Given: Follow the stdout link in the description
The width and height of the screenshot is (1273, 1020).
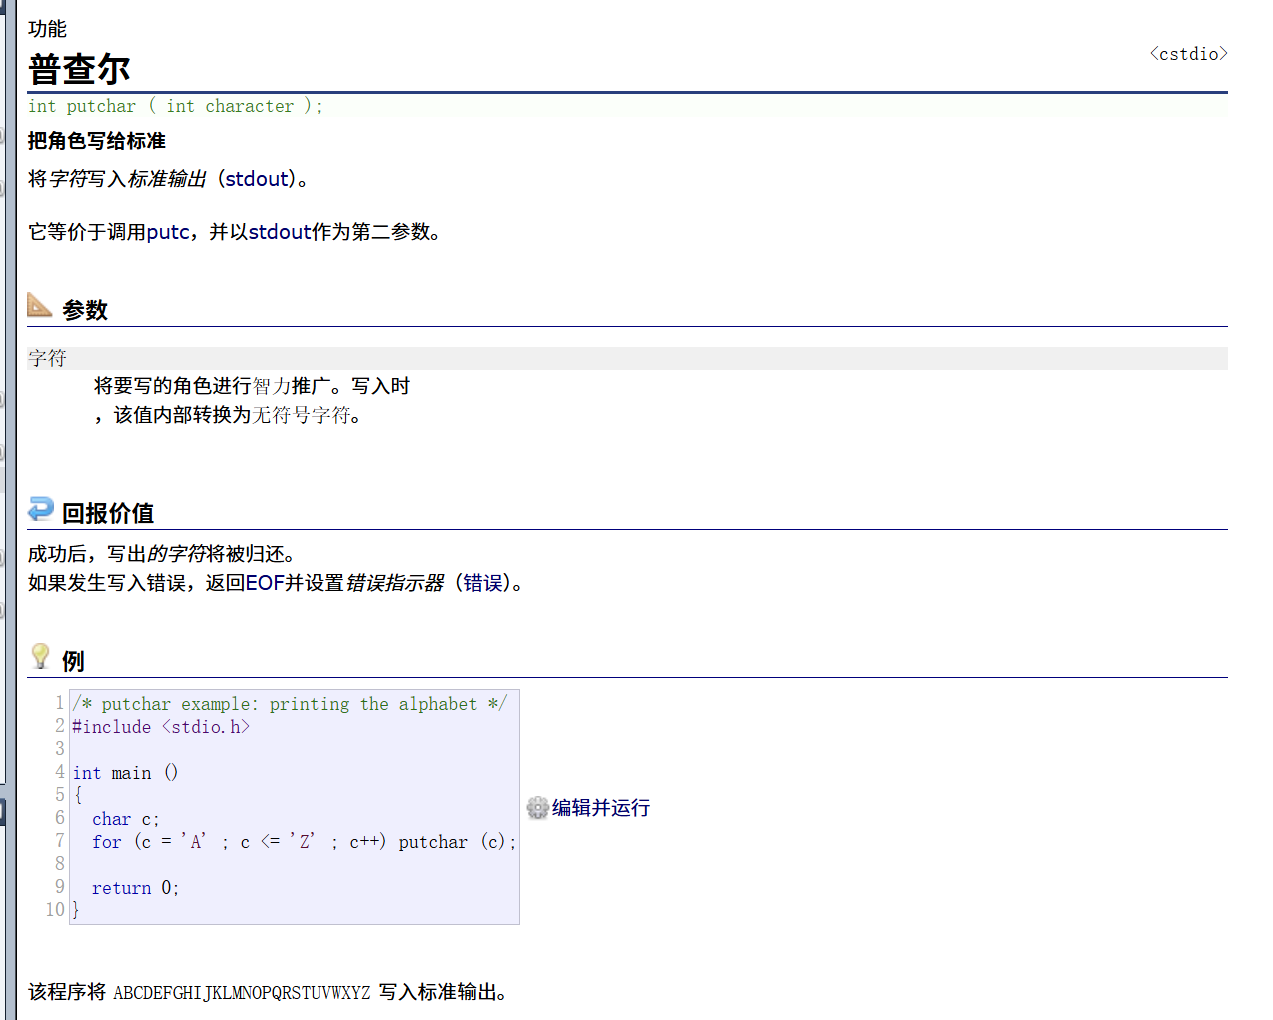Looking at the screenshot, I should [256, 178].
